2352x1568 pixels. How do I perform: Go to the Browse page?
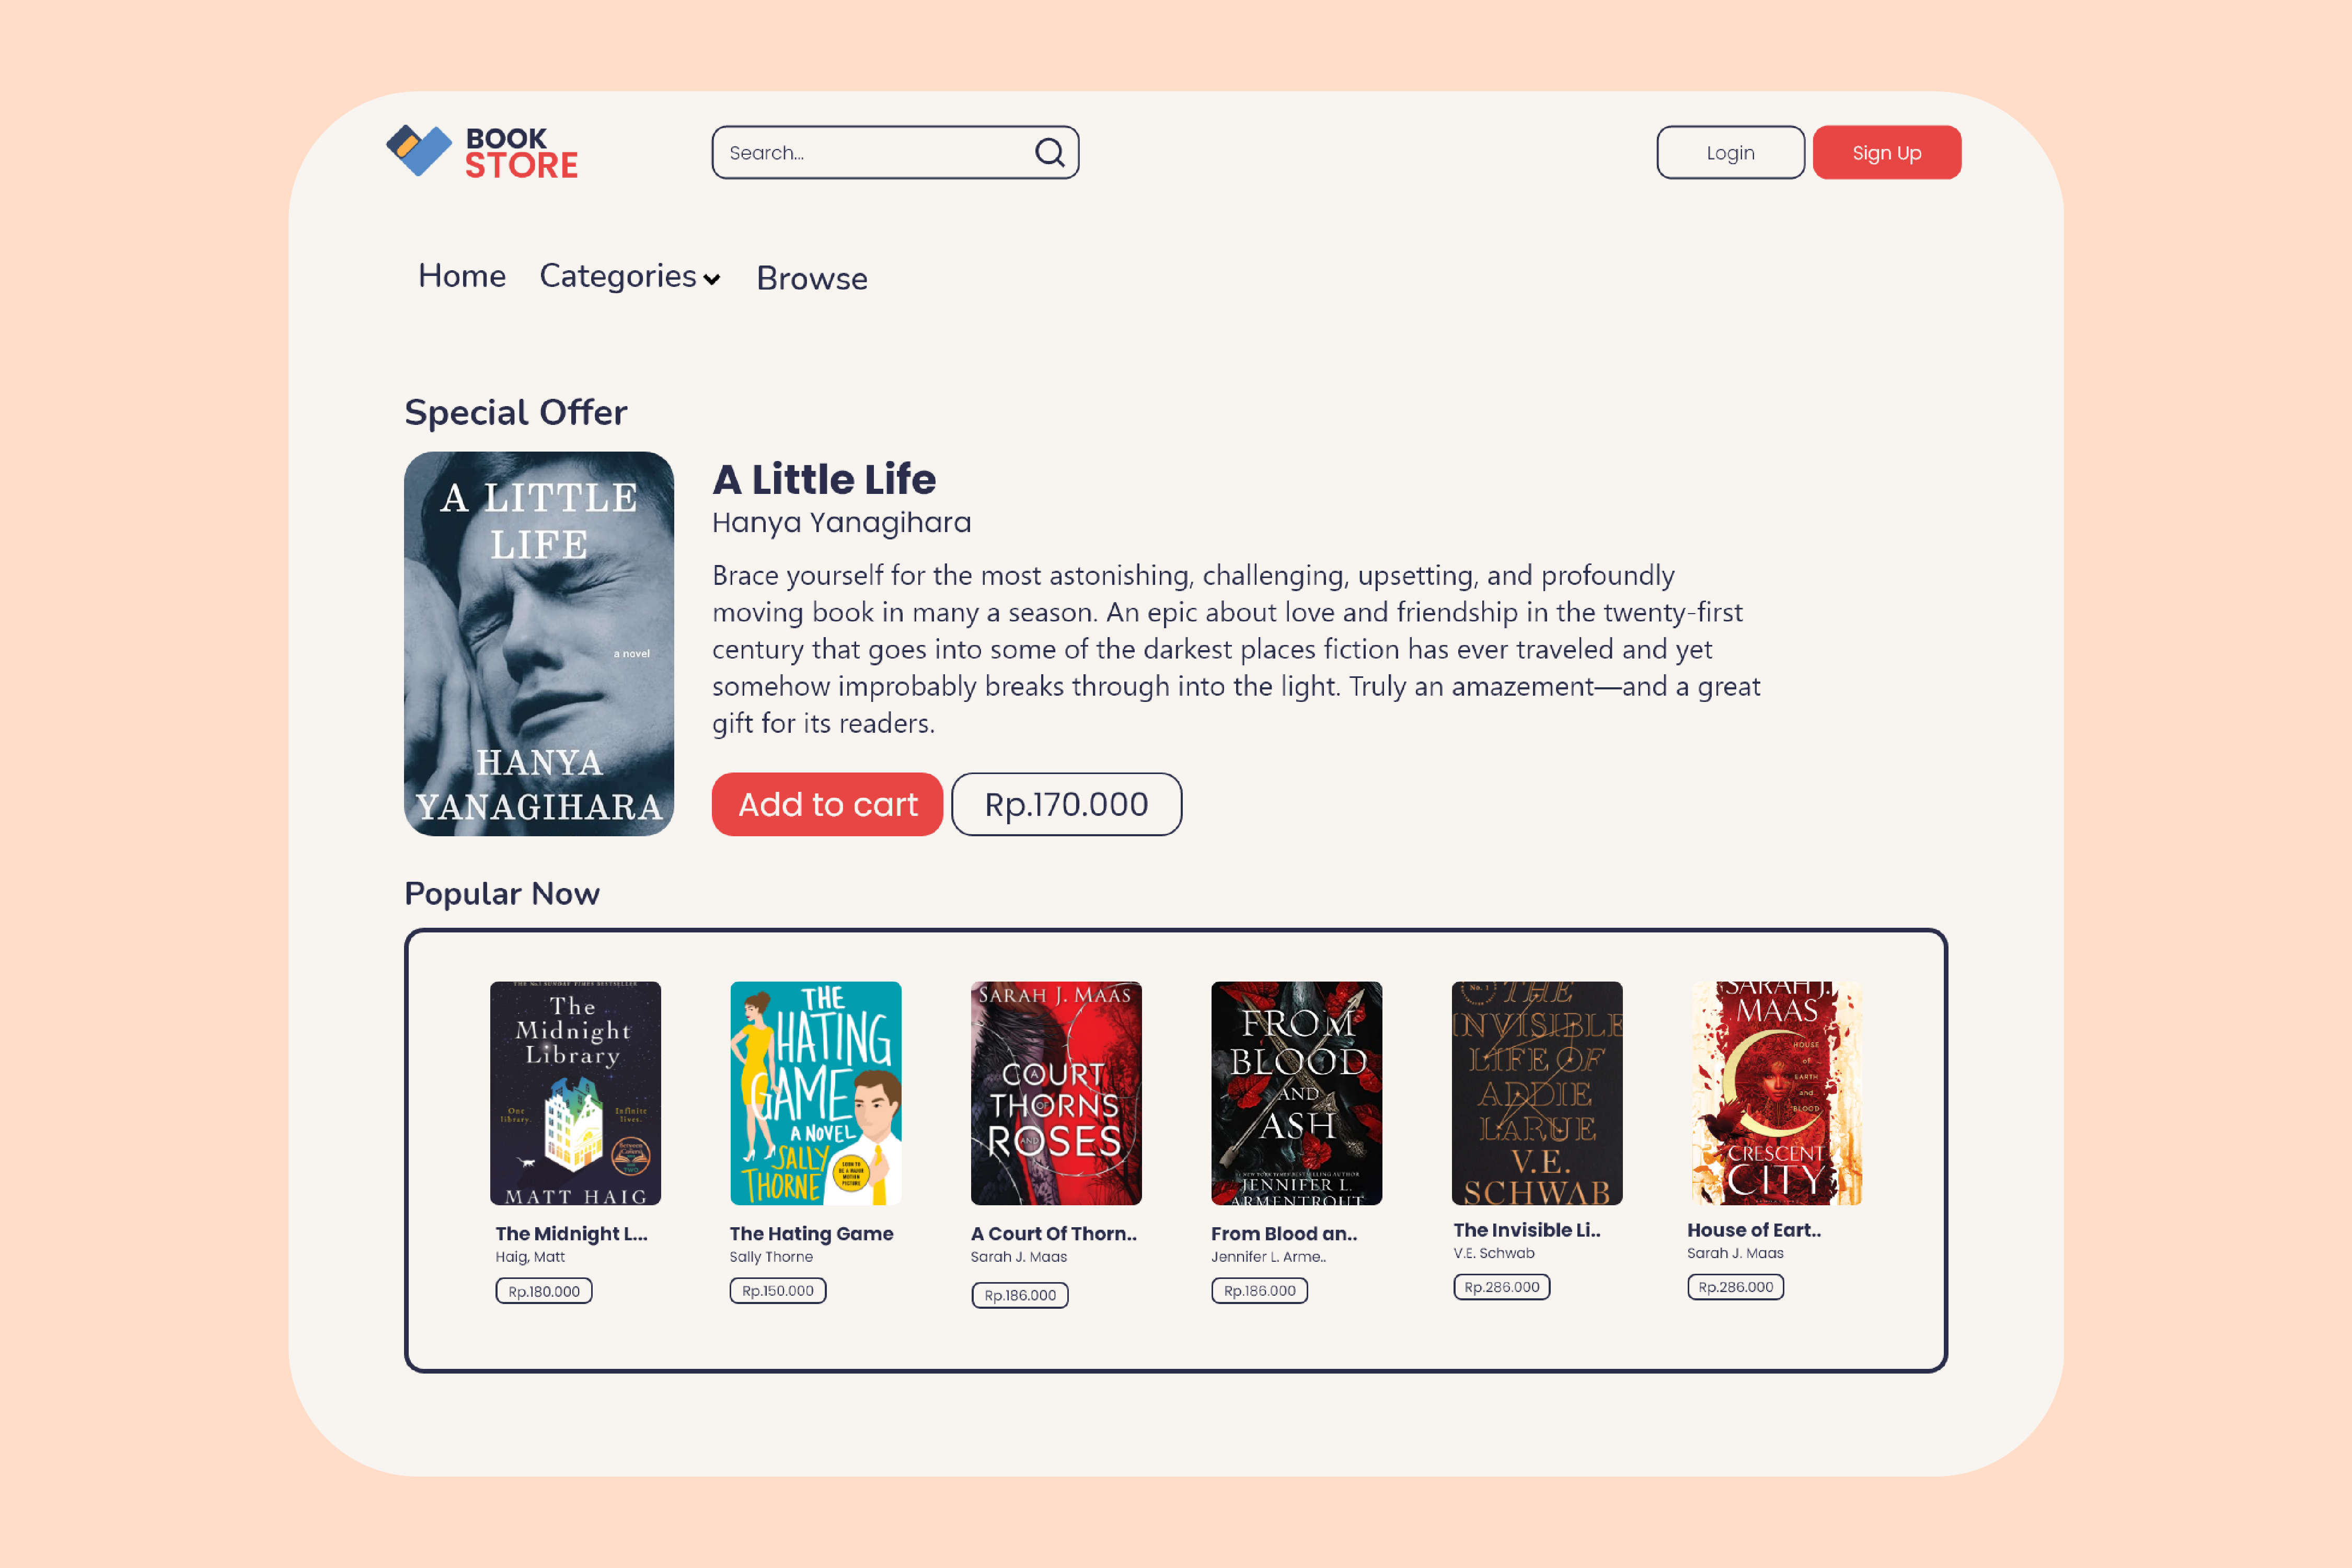[x=812, y=278]
